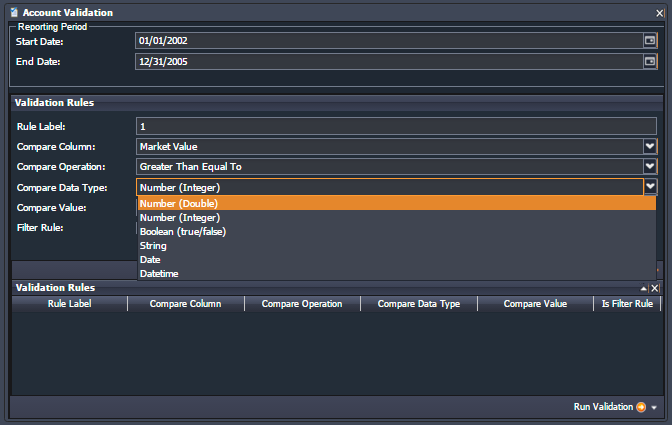Open the Start Date calendar picker
This screenshot has height=425, width=672.
[649, 41]
